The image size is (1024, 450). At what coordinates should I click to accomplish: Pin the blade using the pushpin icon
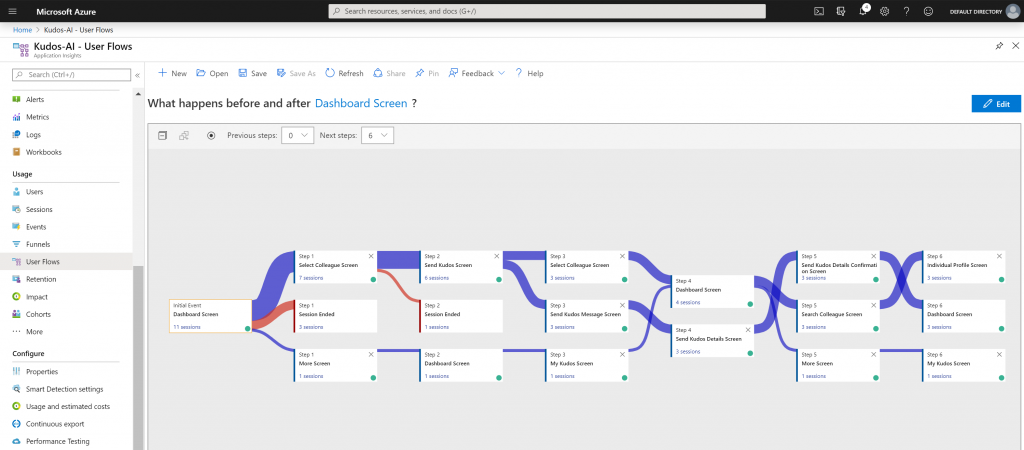point(999,46)
